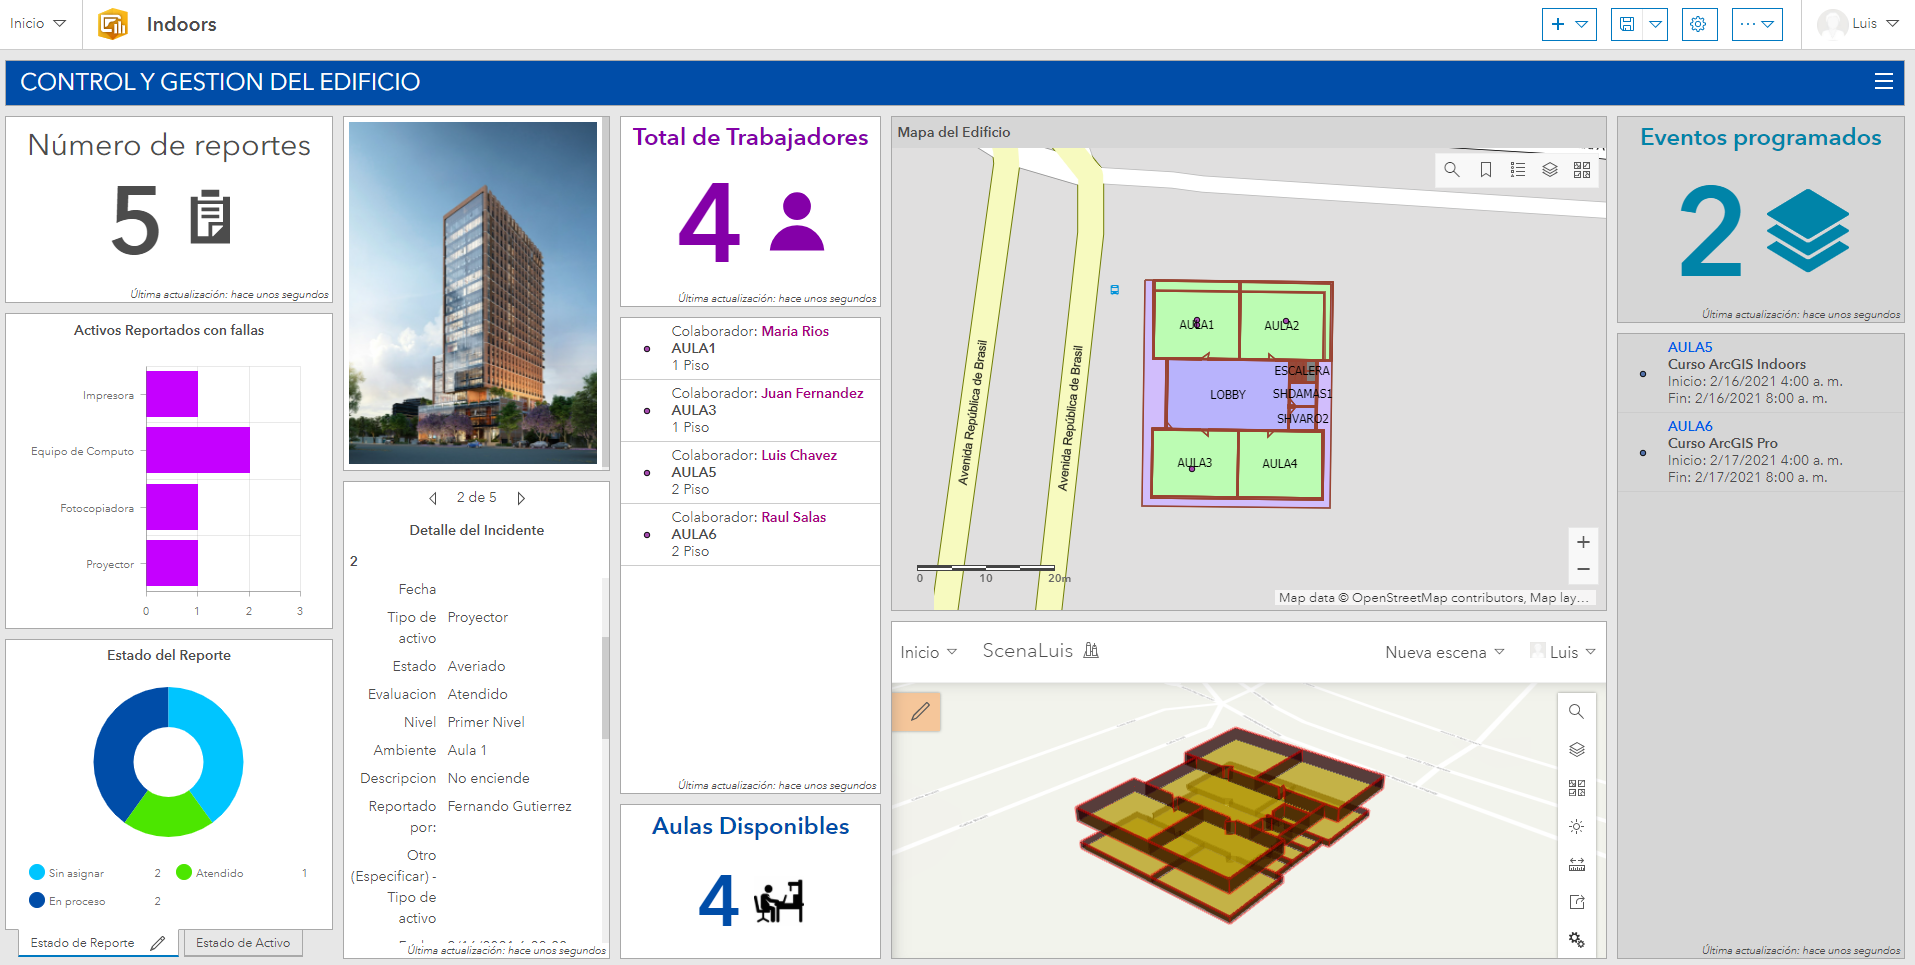Select the measure tool in the 3D scene
The image size is (1915, 965).
(x=1577, y=863)
